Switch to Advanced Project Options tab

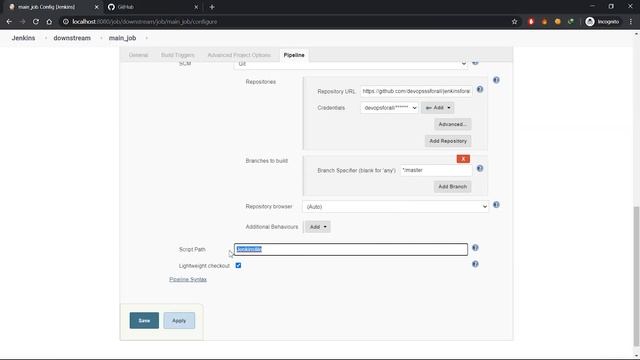pyautogui.click(x=239, y=55)
